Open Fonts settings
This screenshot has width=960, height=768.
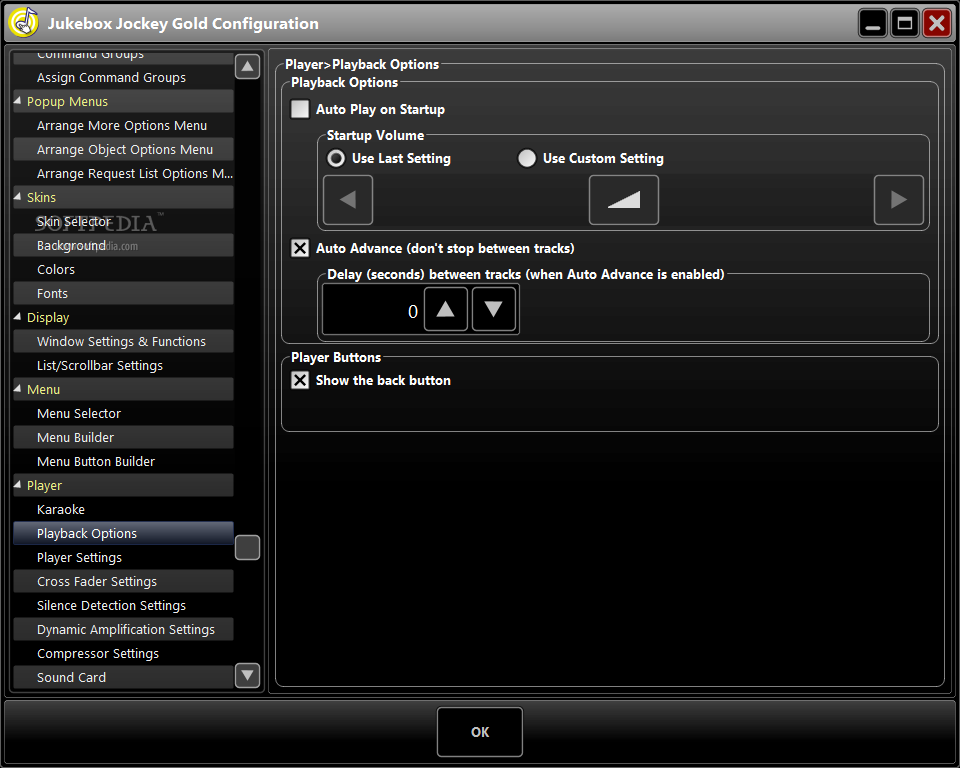[x=123, y=293]
